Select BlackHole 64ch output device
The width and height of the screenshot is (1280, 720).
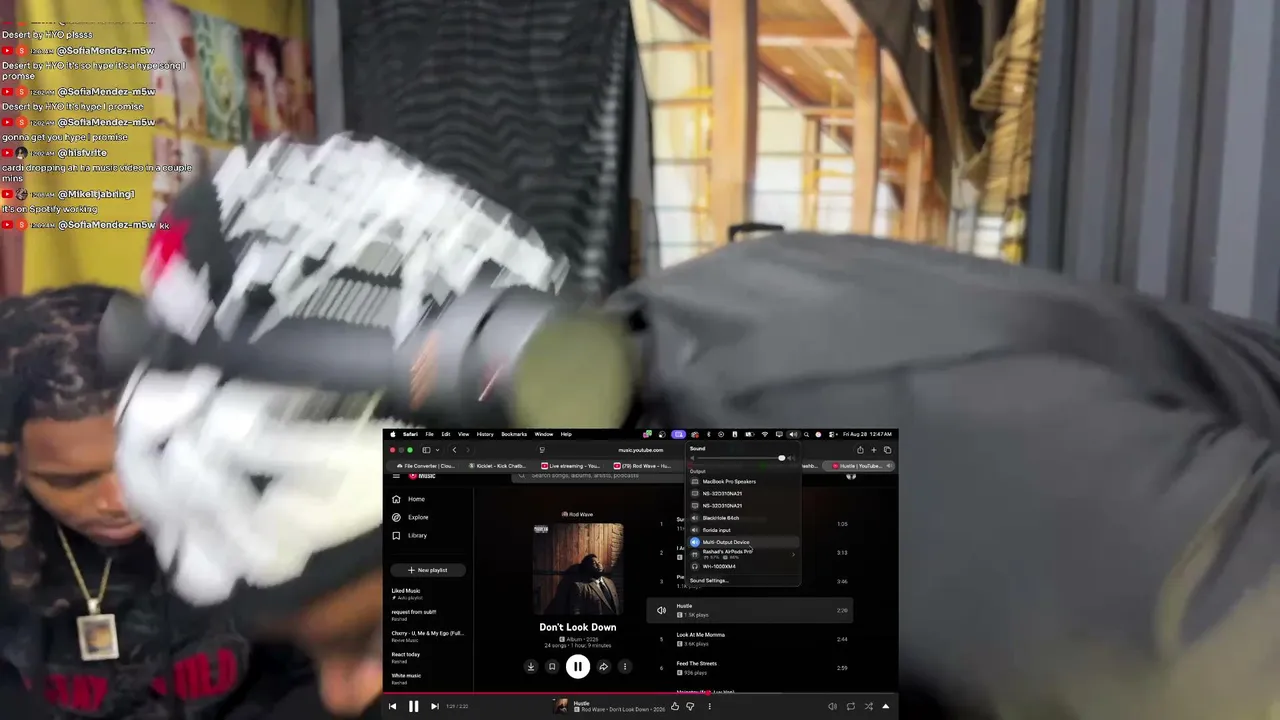click(744, 518)
